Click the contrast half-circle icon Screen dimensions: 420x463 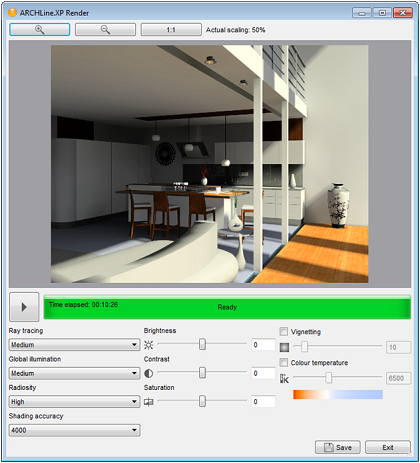click(x=149, y=373)
